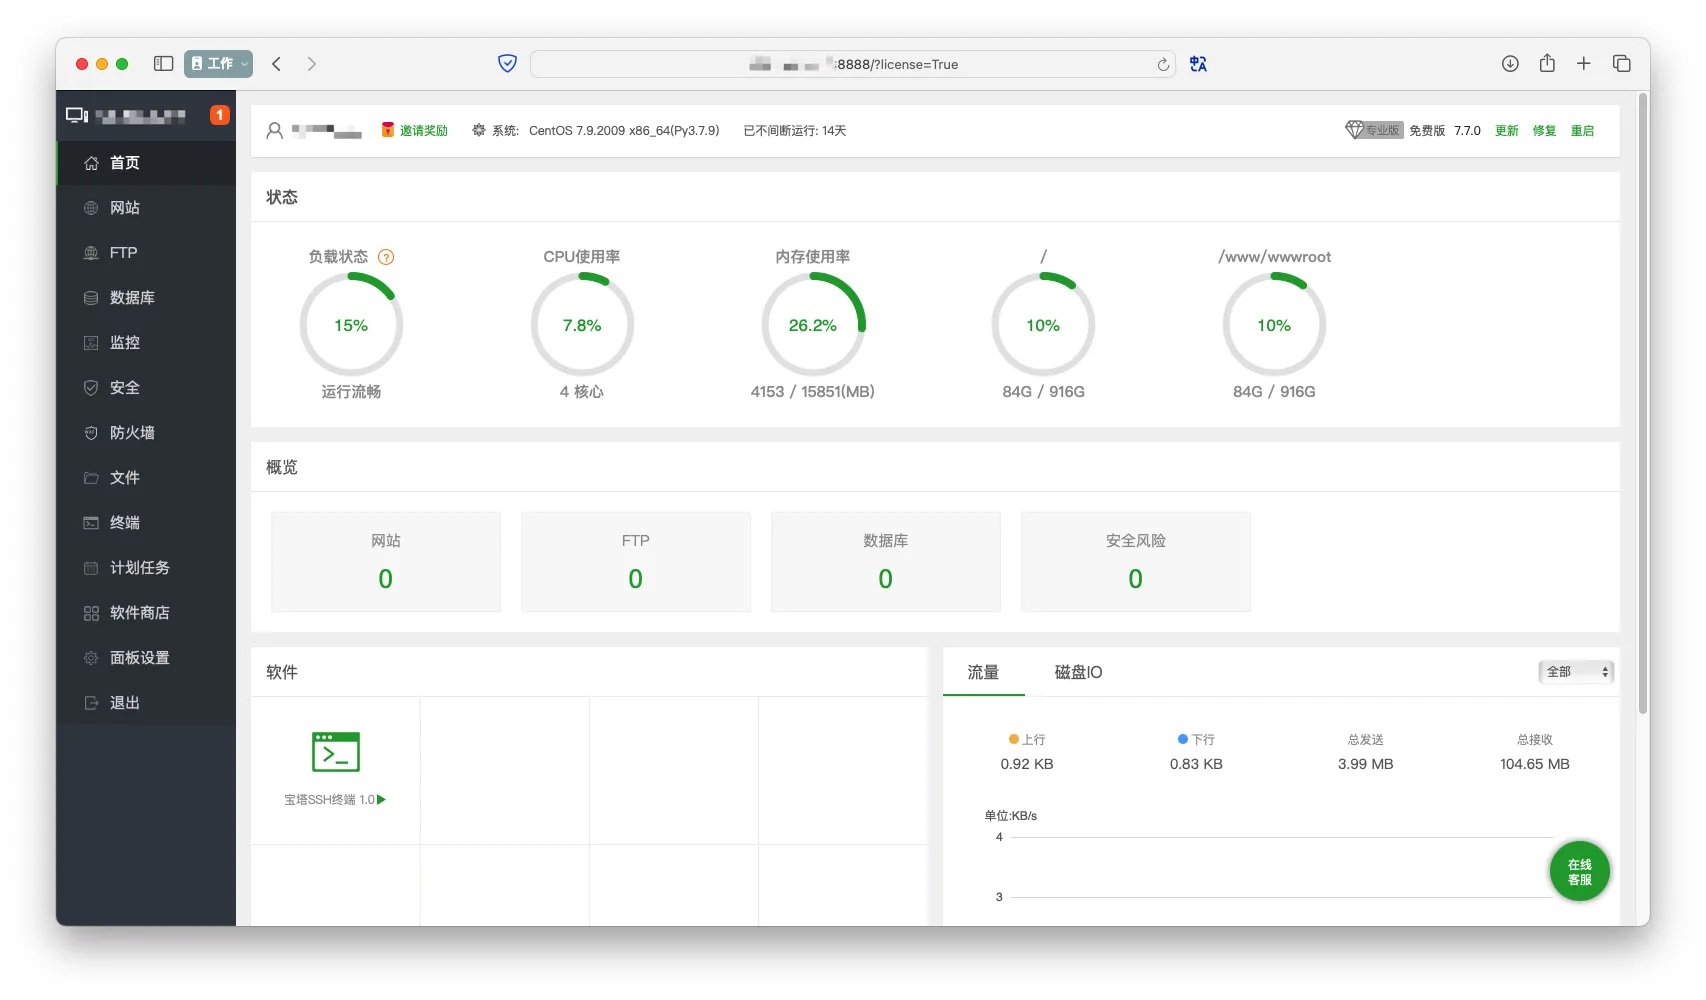Click the 更新 link
1706x1000 pixels.
click(x=1506, y=131)
